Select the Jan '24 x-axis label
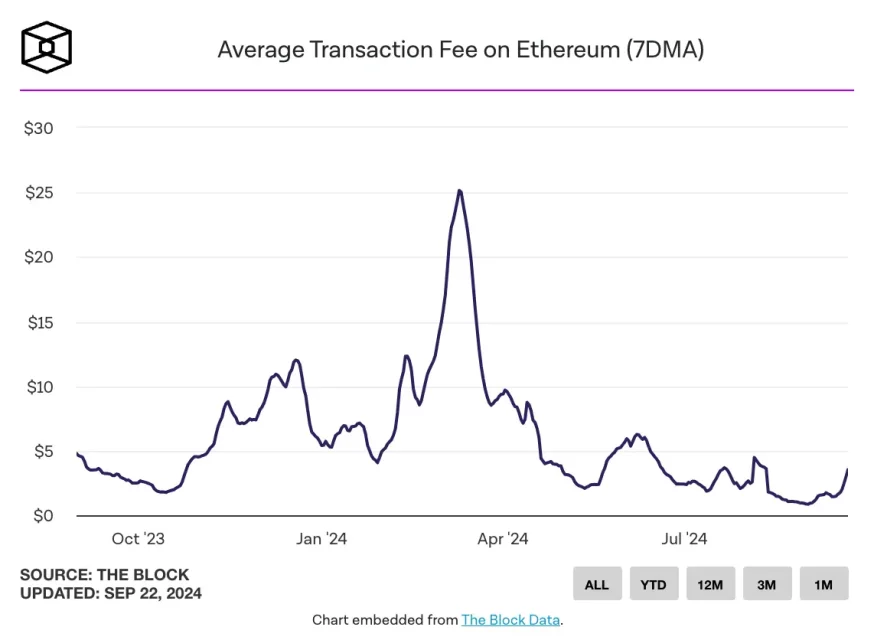This screenshot has height=640, width=874. pyautogui.click(x=322, y=539)
